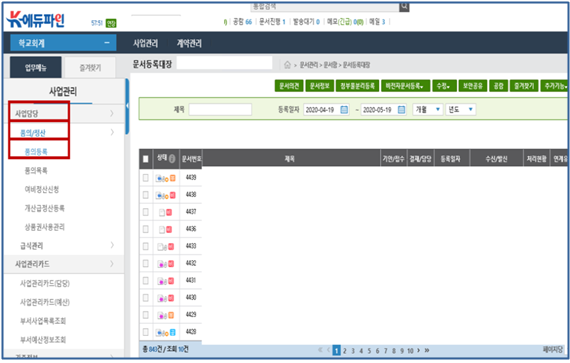Click the magenta document icon in row 4432
The image size is (570, 363).
pyautogui.click(x=161, y=264)
